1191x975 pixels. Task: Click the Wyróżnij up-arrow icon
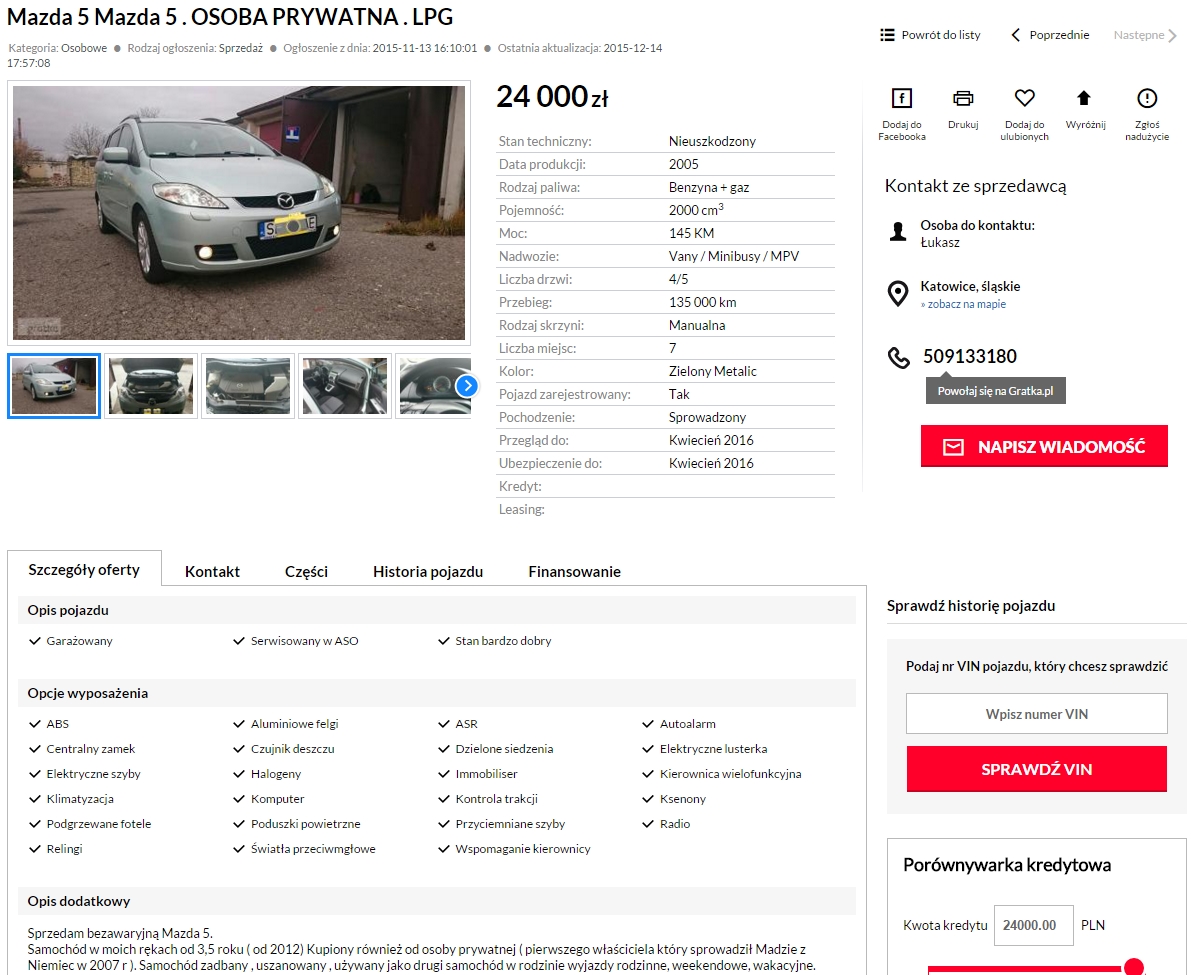tap(1084, 98)
